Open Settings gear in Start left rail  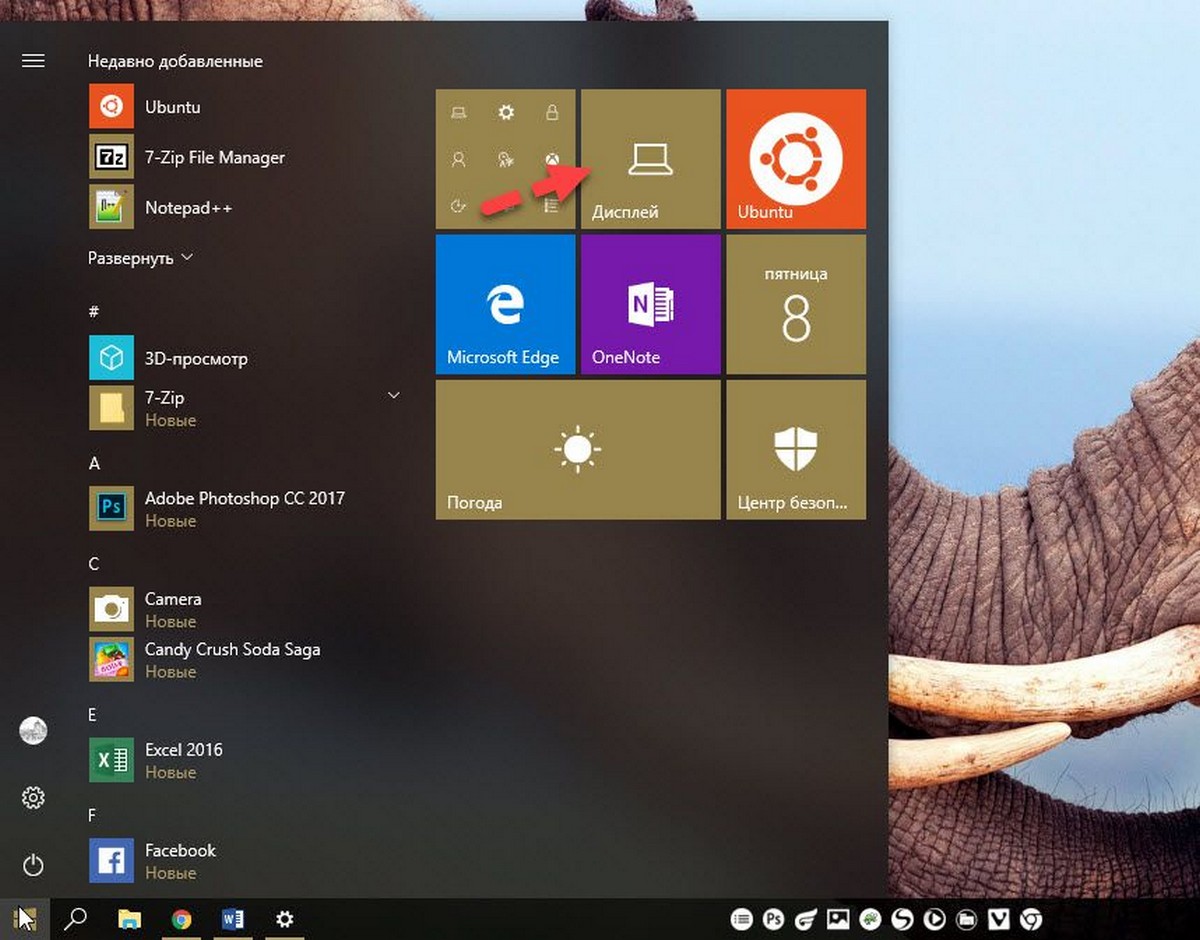point(33,798)
